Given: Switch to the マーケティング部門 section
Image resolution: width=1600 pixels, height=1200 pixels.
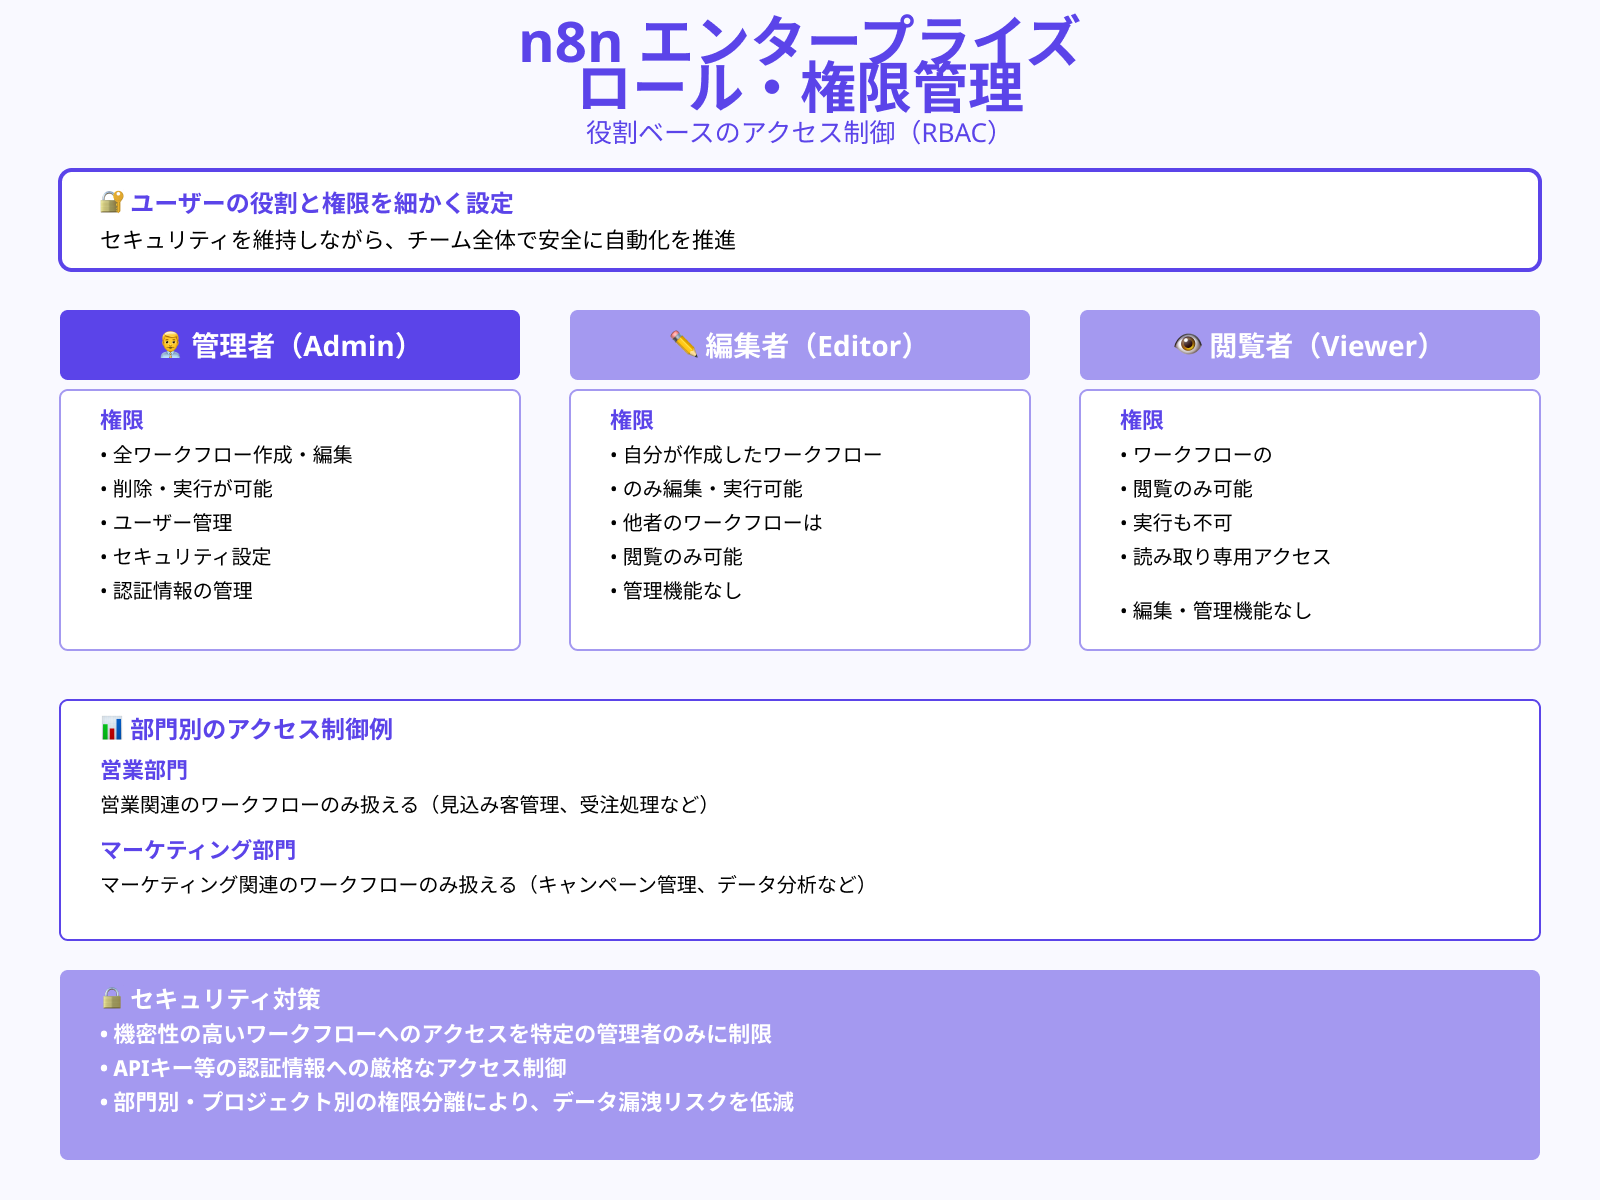Looking at the screenshot, I should [198, 850].
